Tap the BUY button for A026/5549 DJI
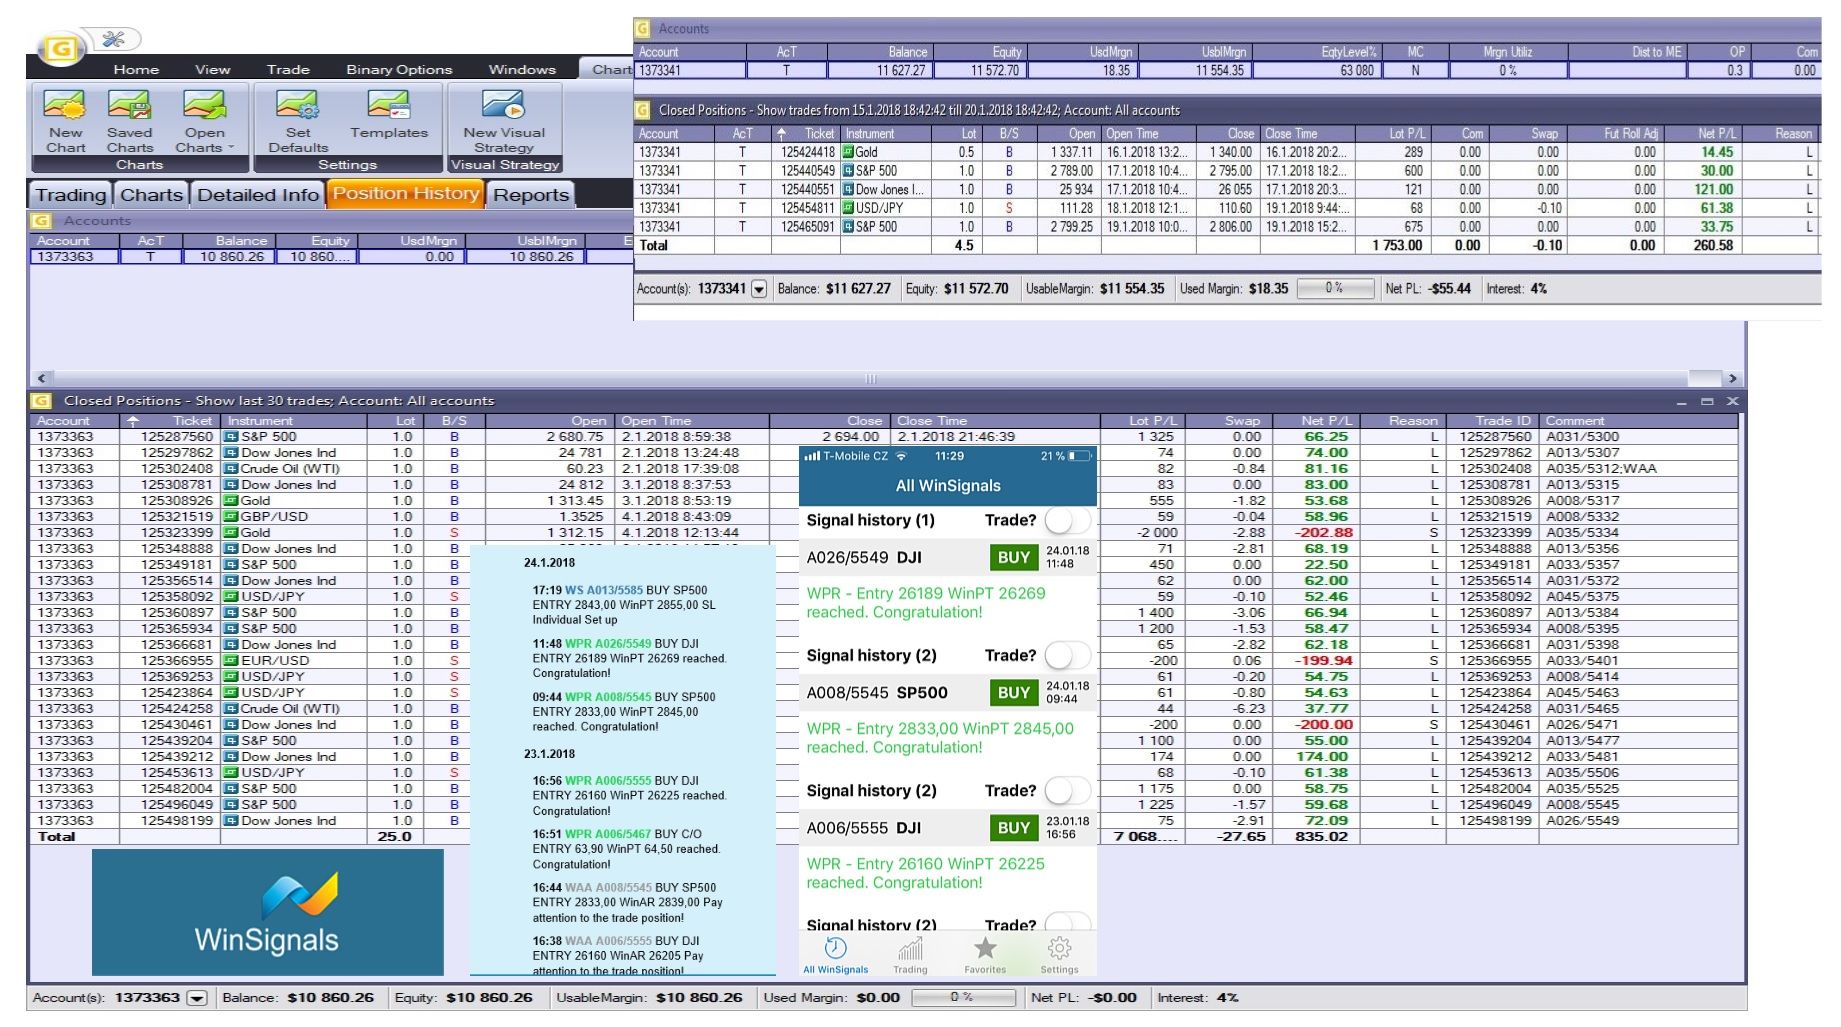The image size is (1841, 1027). pos(1013,558)
